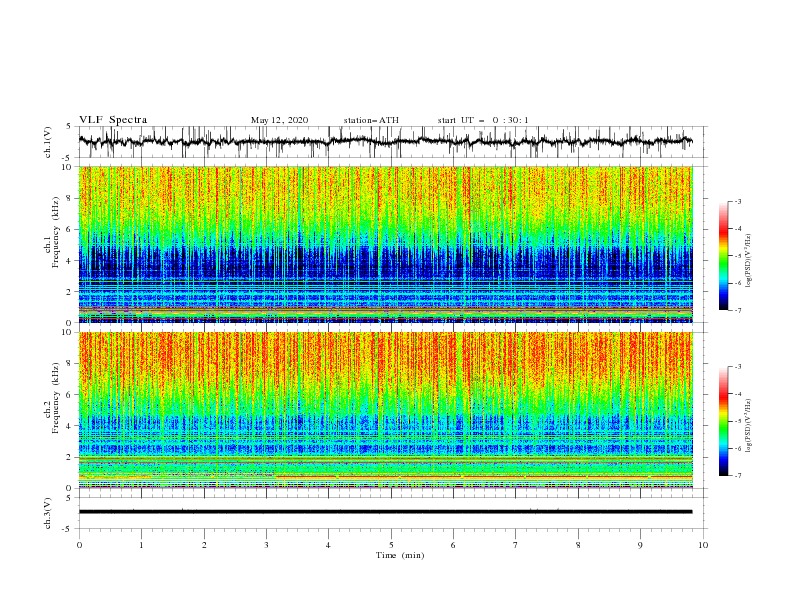Image resolution: width=792 pixels, height=612 pixels.
Task: Click the time axis tick label "8"
Action: (x=578, y=545)
